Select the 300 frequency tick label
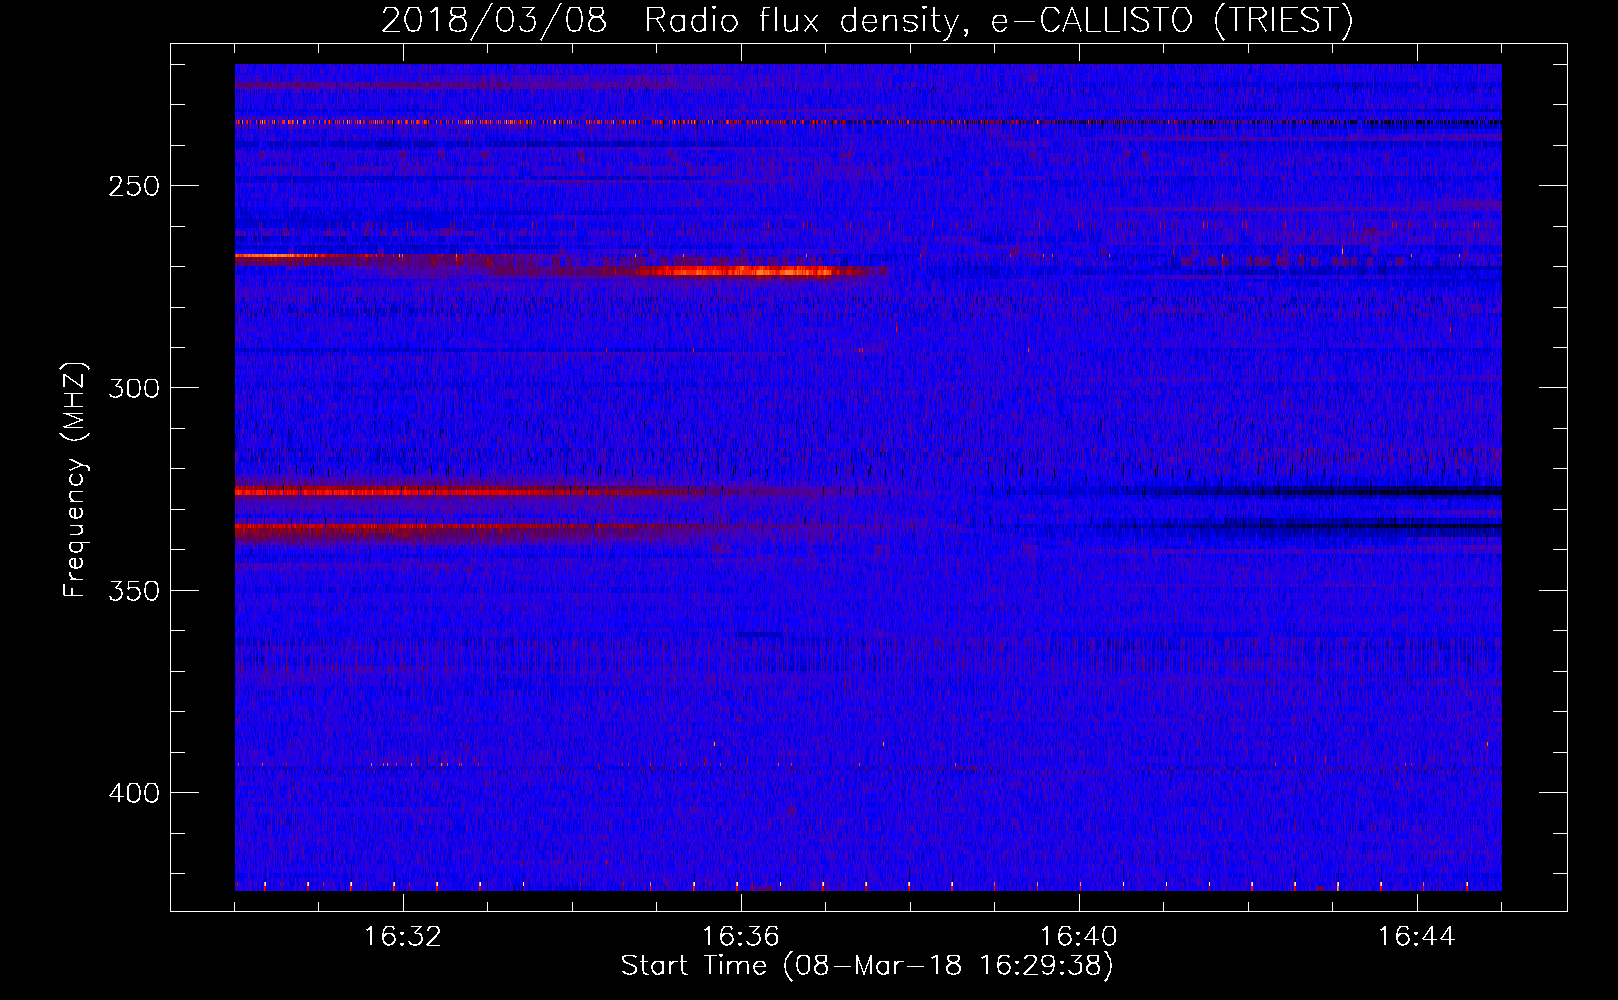Image resolution: width=1618 pixels, height=1000 pixels. (134, 388)
